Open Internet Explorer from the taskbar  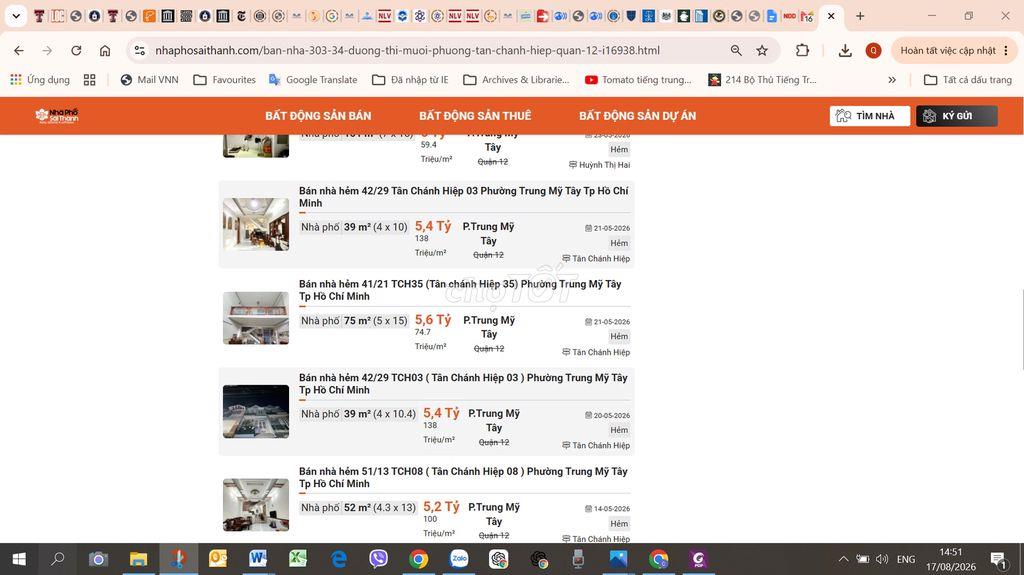pos(338,559)
